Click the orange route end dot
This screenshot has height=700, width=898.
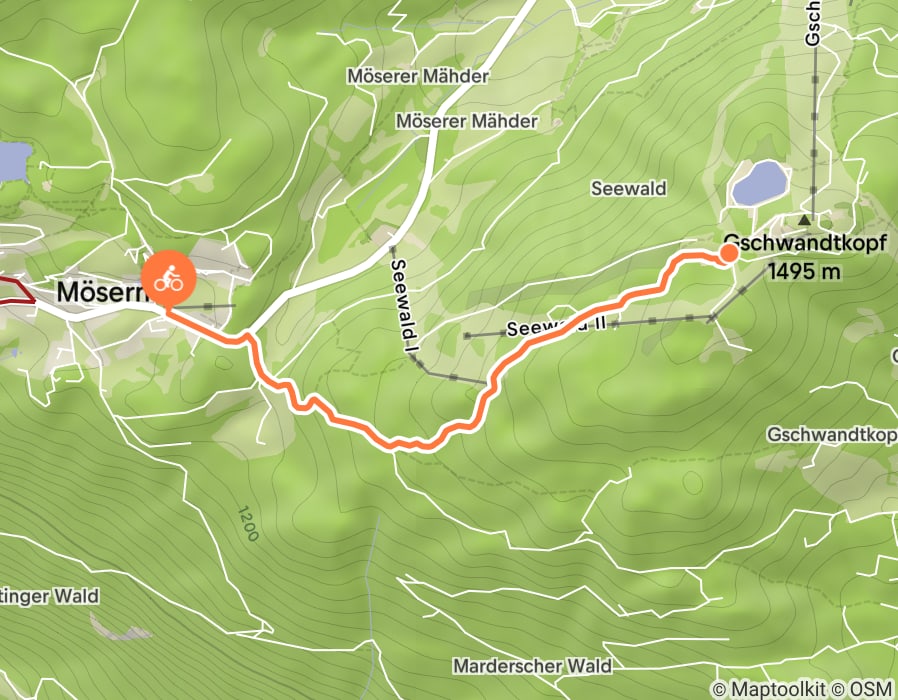[728, 253]
